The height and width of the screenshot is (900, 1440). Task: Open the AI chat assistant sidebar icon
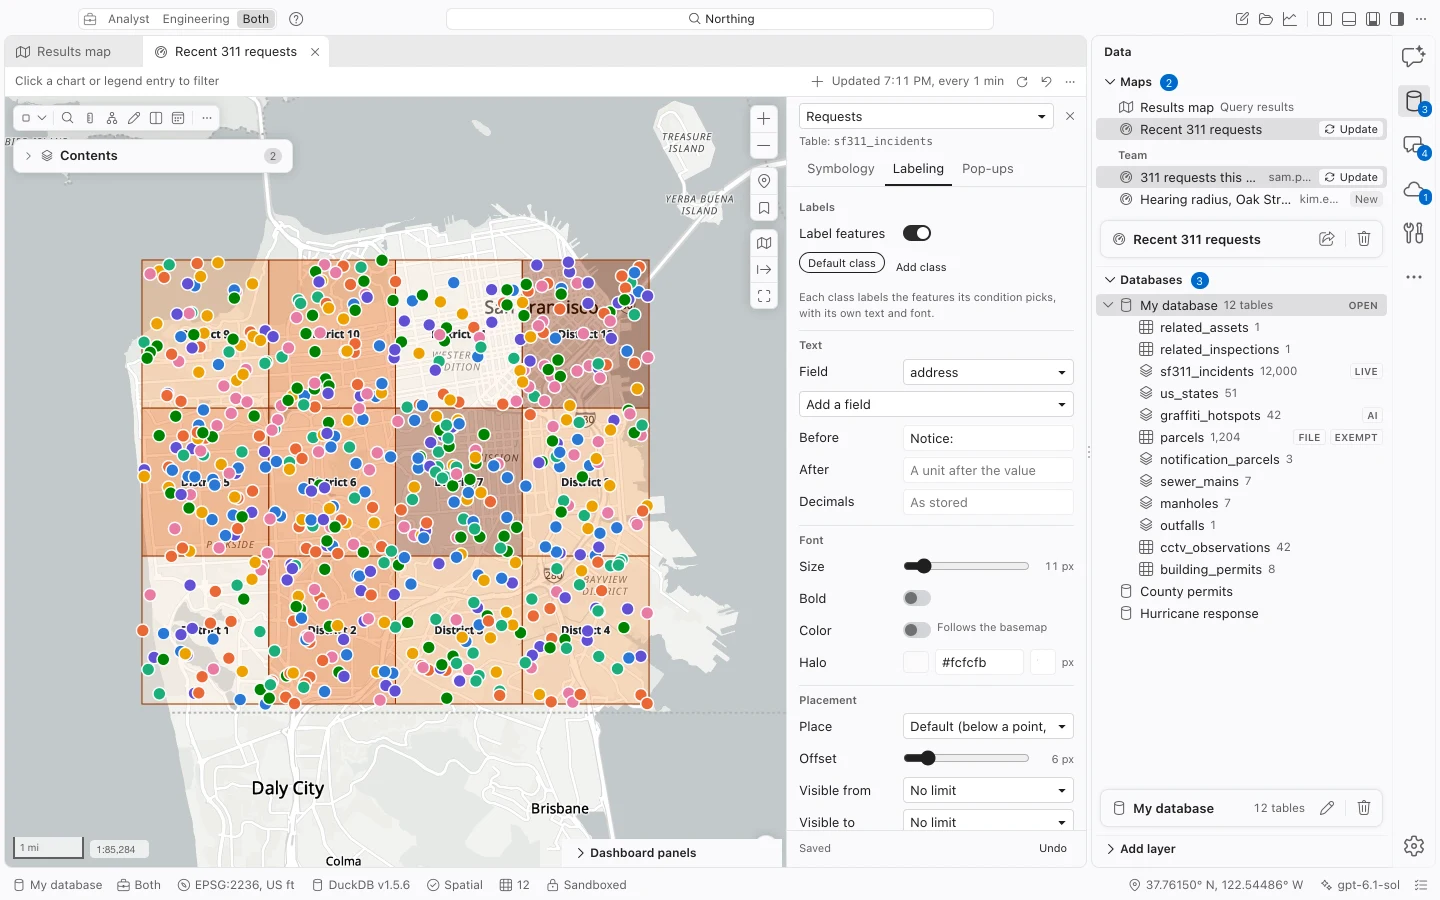1413,57
